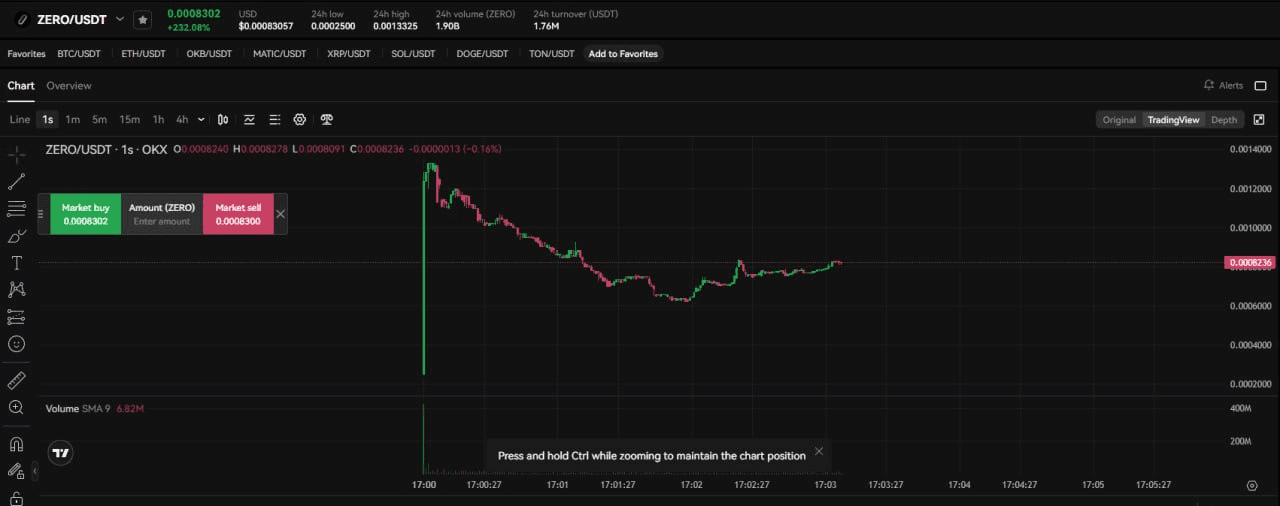Select the TradingView chart mode
Screen dimensions: 1280x506
click(x=1173, y=119)
